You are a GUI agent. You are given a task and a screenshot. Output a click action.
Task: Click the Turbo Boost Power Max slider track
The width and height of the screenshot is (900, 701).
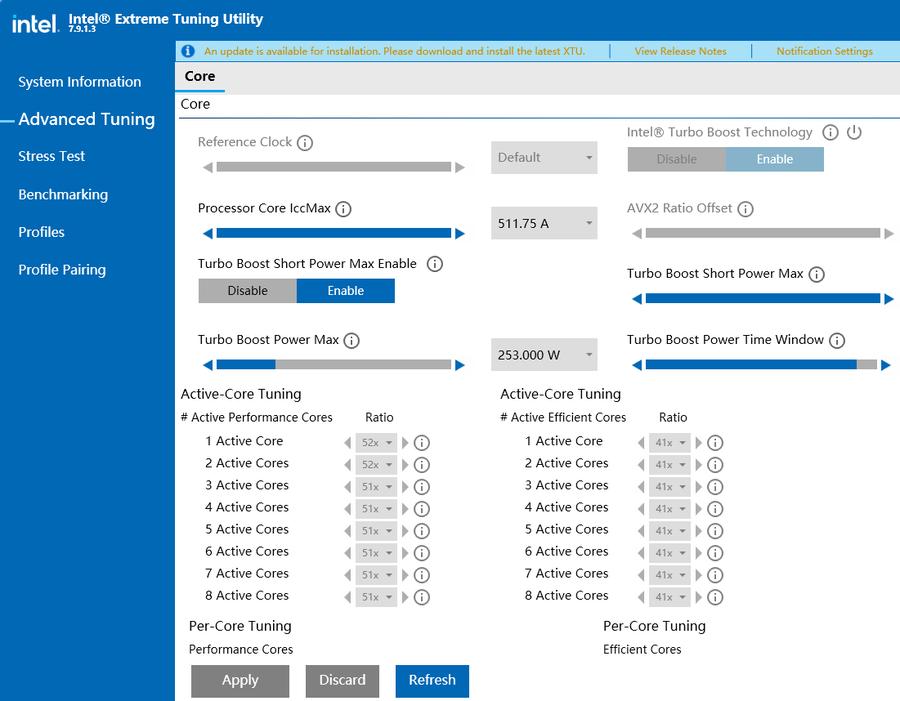[x=333, y=365]
